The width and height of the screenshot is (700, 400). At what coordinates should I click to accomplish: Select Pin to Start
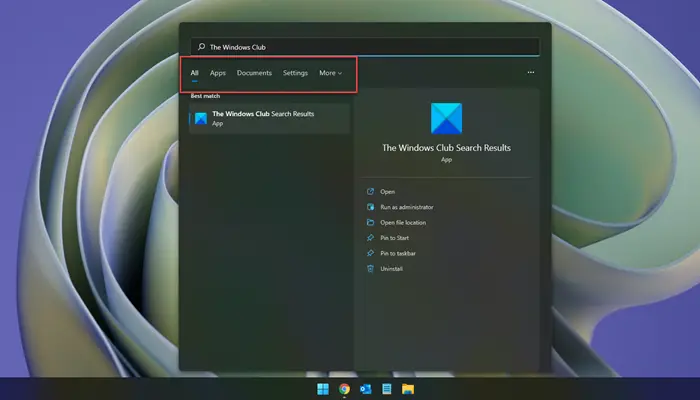(x=394, y=238)
